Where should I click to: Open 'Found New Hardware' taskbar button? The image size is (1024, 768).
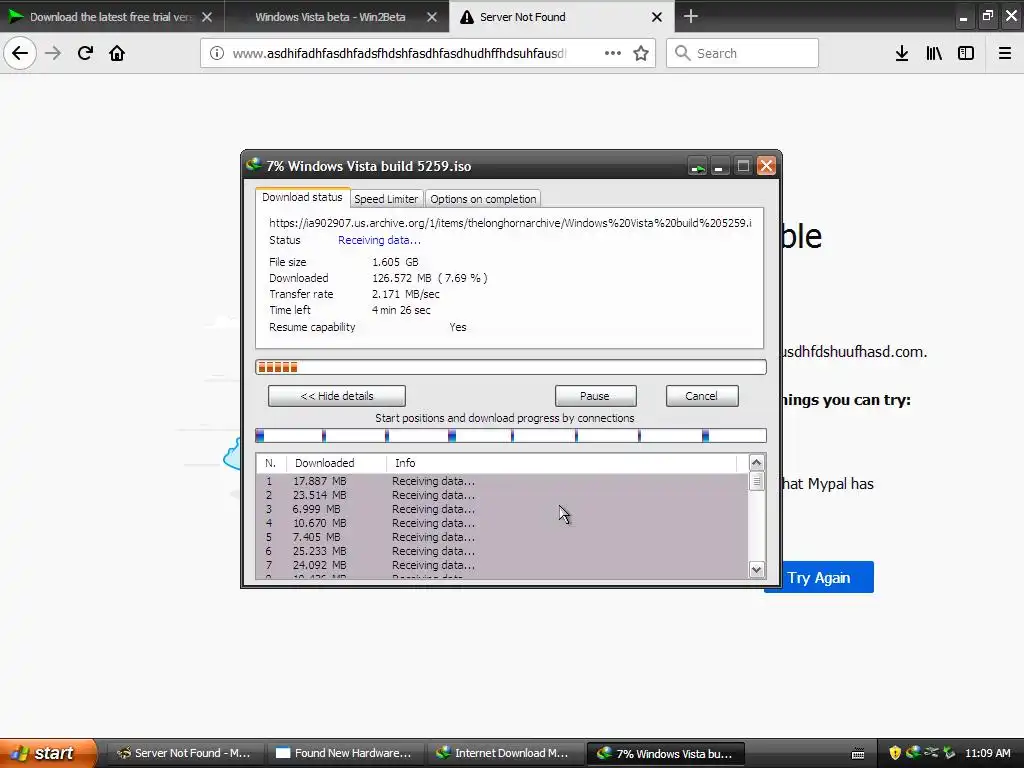345,753
